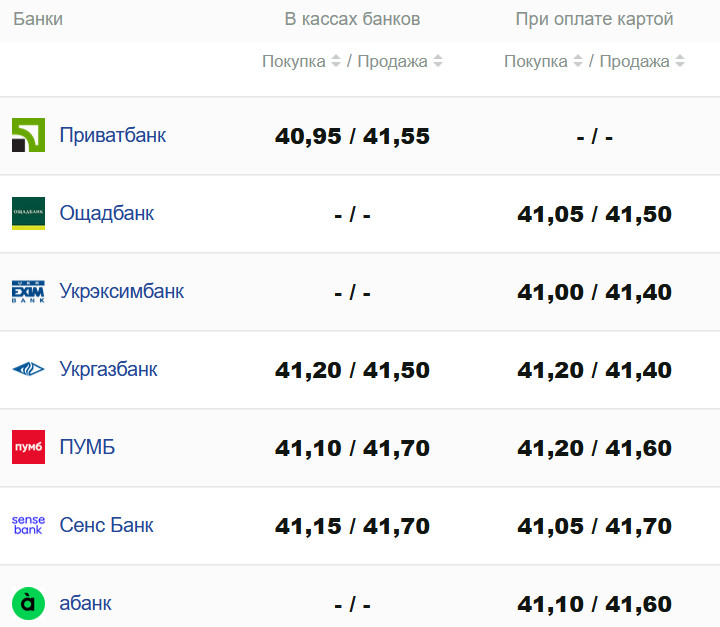Open the Ощадбанк link
The image size is (720, 627).
tap(107, 213)
